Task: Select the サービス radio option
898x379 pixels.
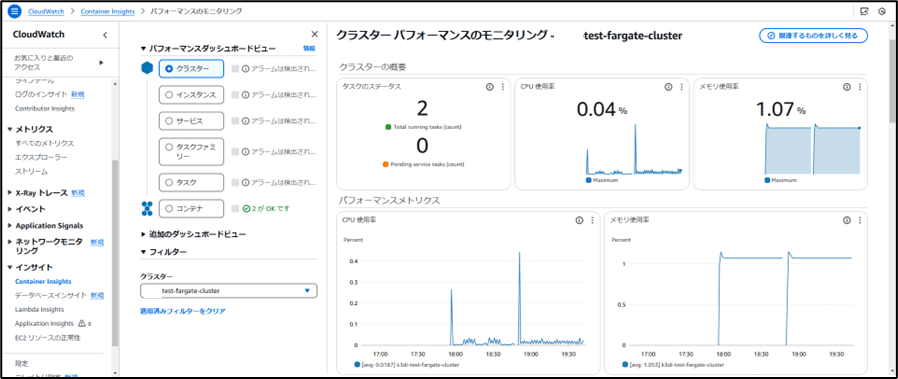Action: [168, 121]
